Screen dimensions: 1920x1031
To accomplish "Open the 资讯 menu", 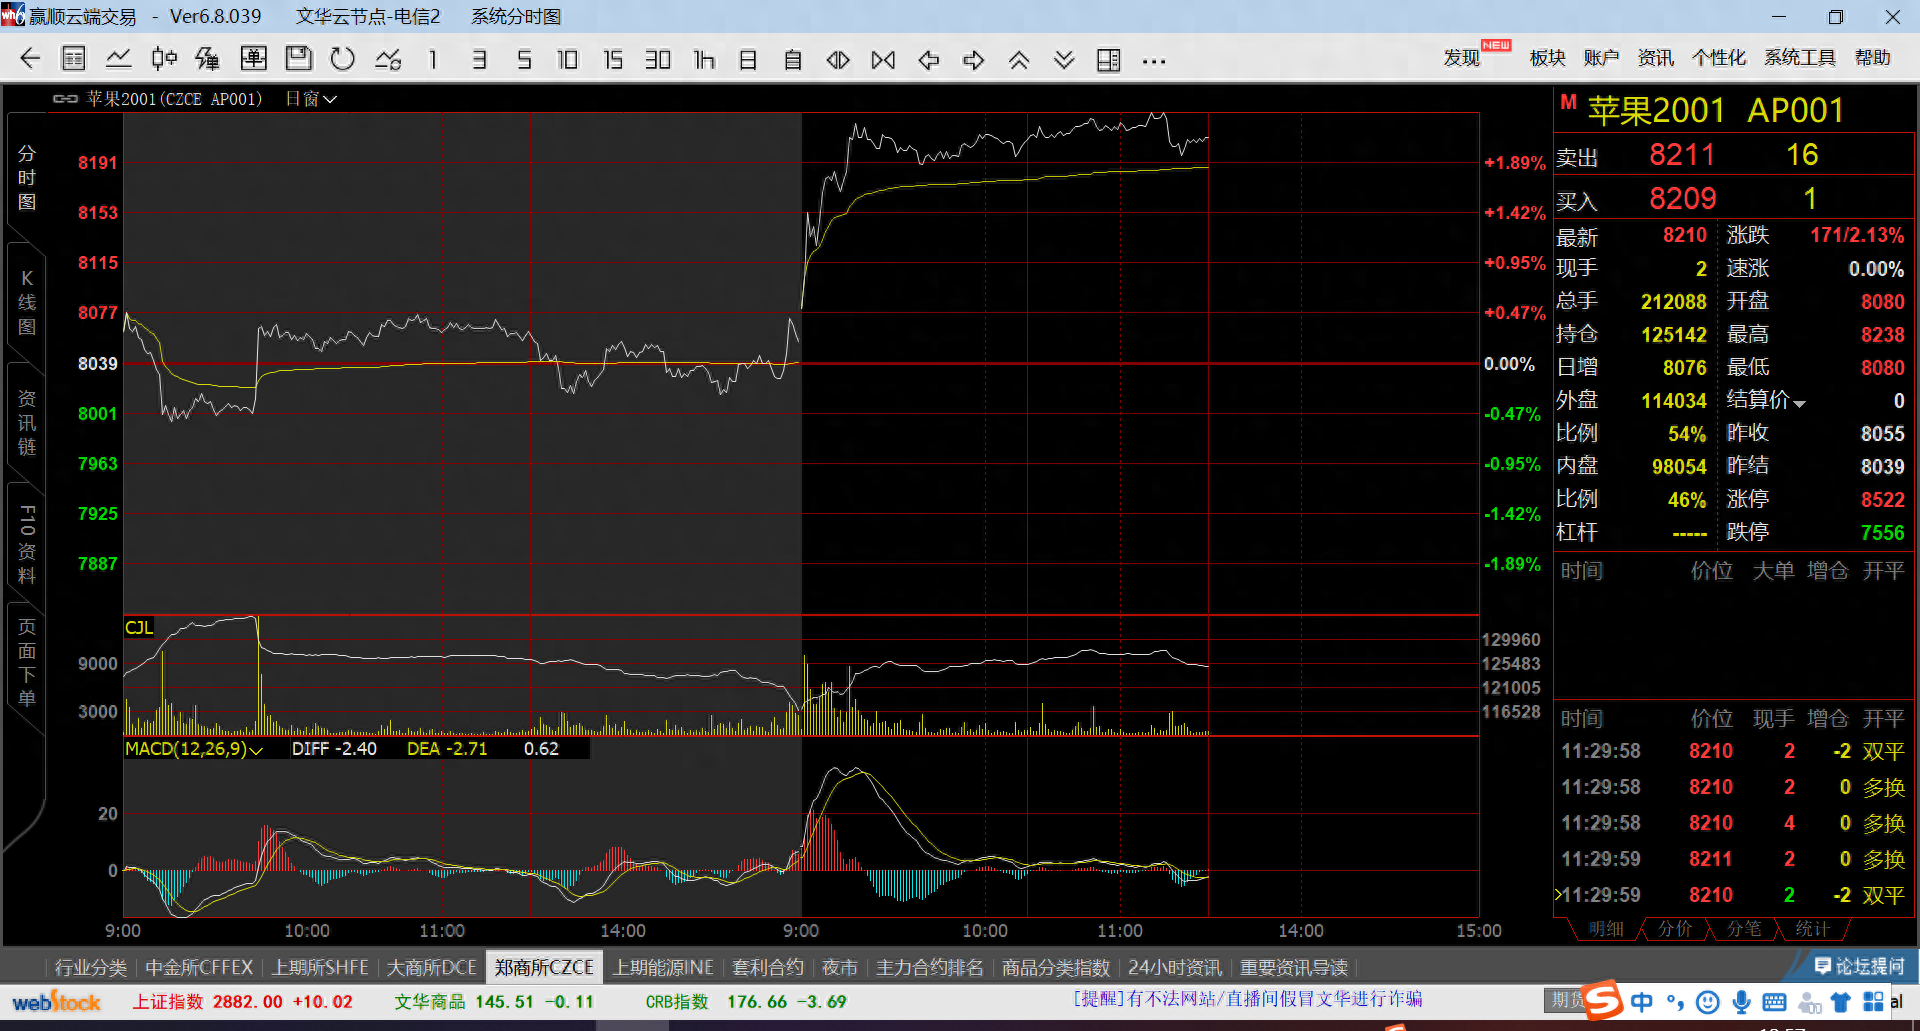I will click(1655, 58).
